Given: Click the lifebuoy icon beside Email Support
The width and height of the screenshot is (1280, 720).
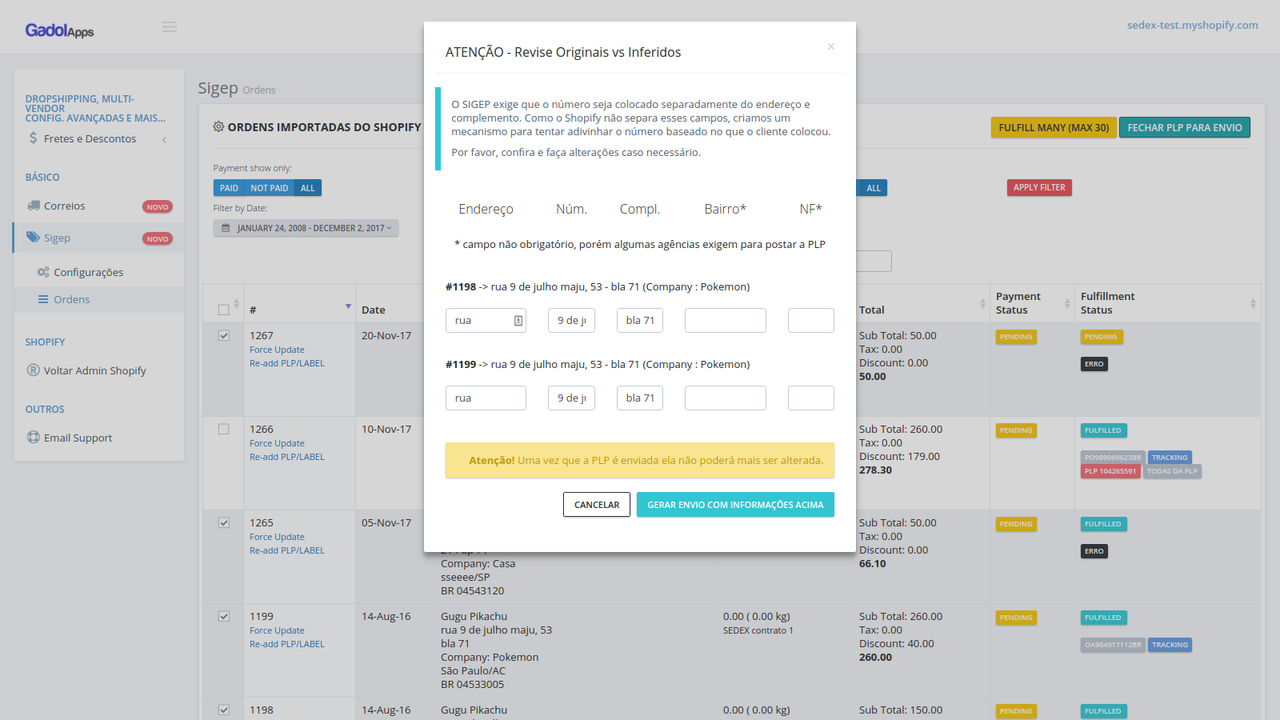Looking at the screenshot, I should click(x=34, y=438).
